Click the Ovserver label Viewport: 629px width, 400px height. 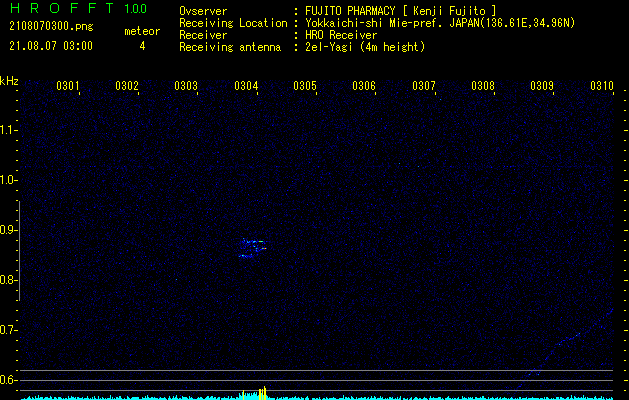coord(203,11)
